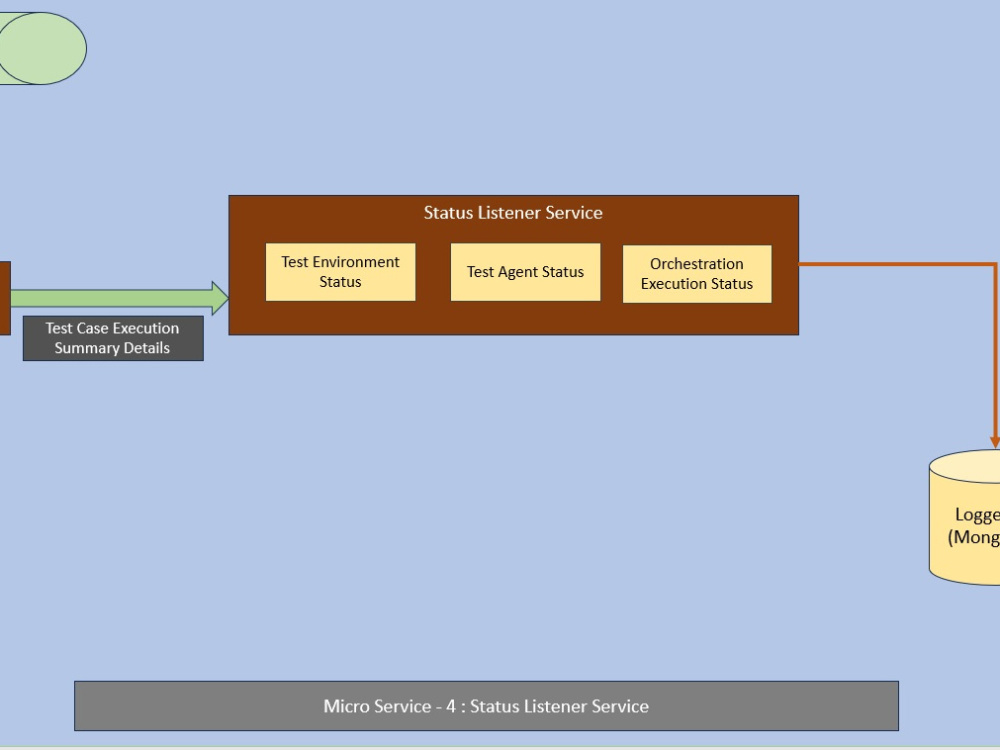
Task: Click the gray bar labeled Status Listener Service
Action: click(x=487, y=706)
